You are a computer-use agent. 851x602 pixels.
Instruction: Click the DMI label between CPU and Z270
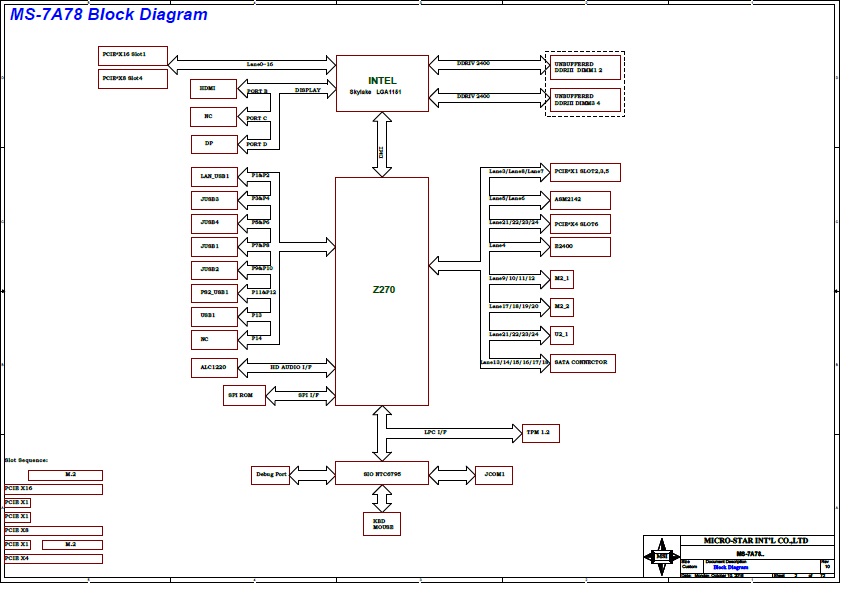(x=382, y=152)
